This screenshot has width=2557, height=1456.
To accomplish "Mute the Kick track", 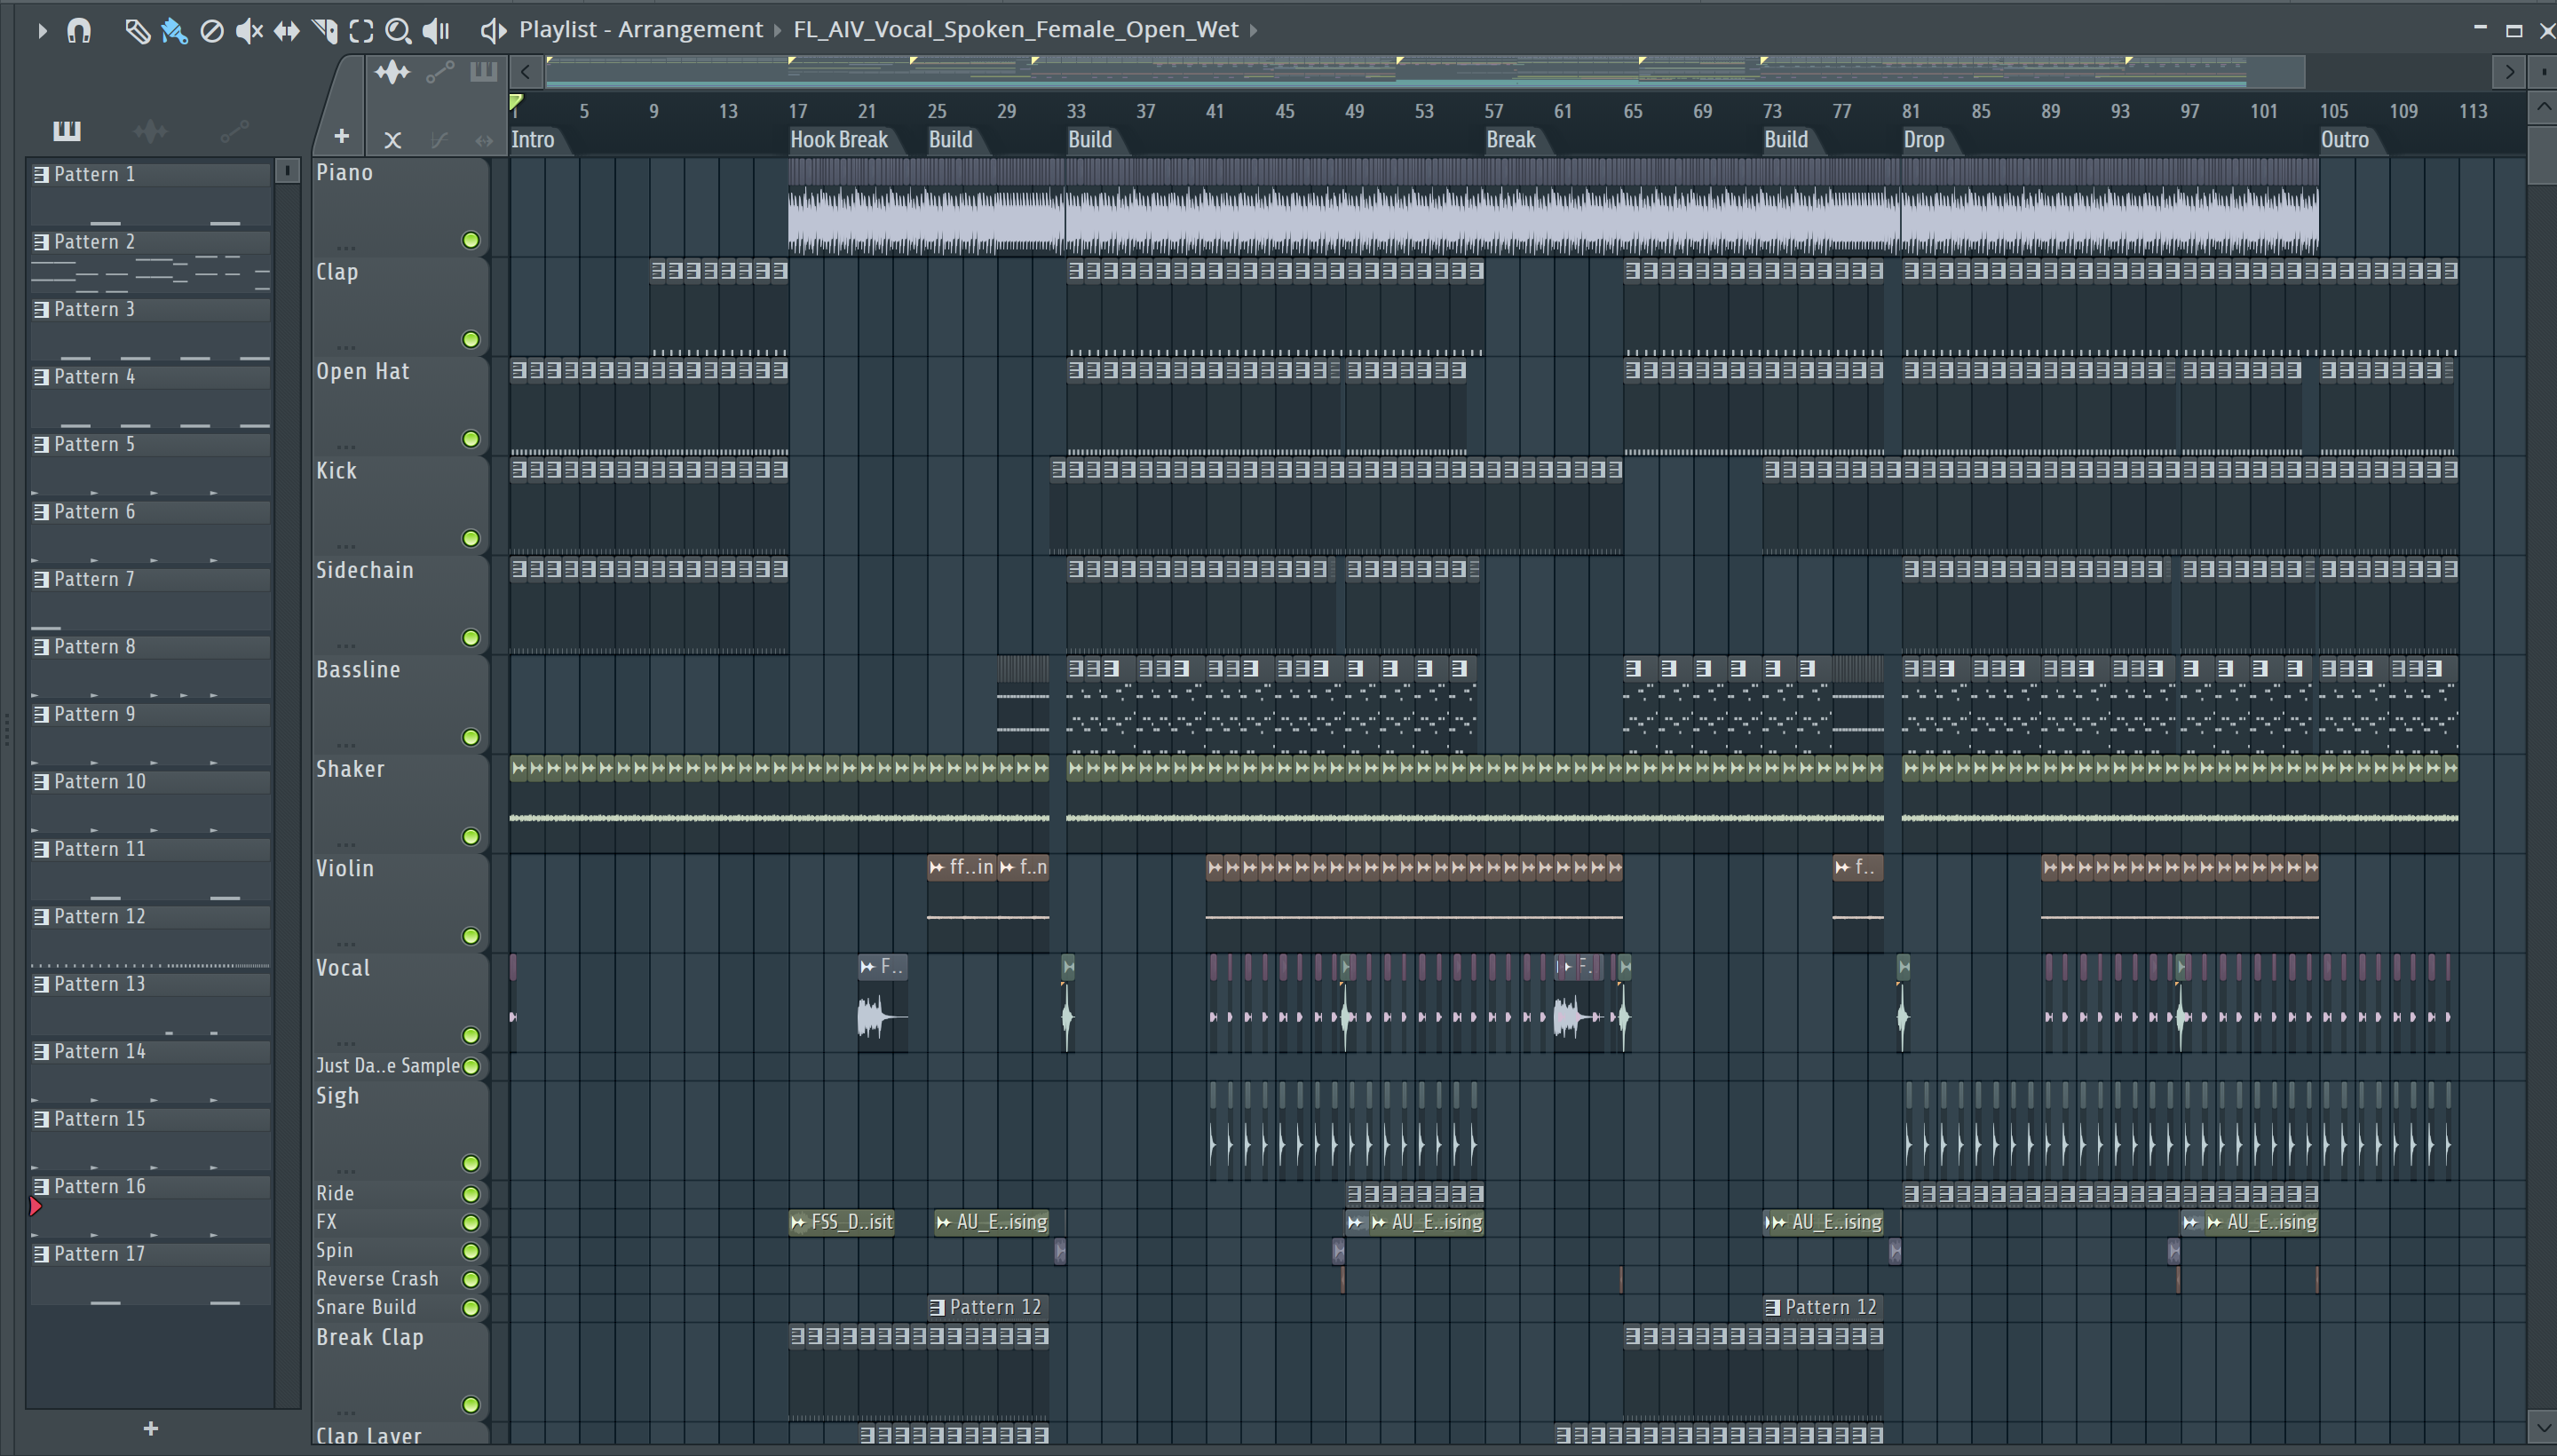I will 471,539.
